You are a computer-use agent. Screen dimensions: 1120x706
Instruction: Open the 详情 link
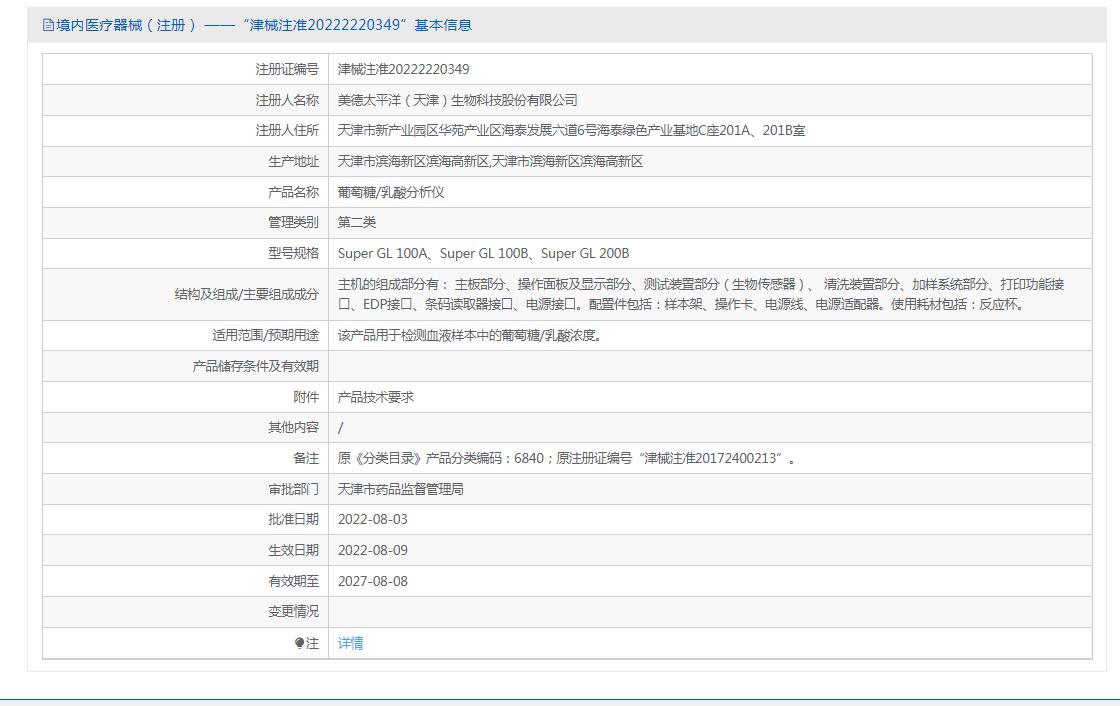(350, 643)
